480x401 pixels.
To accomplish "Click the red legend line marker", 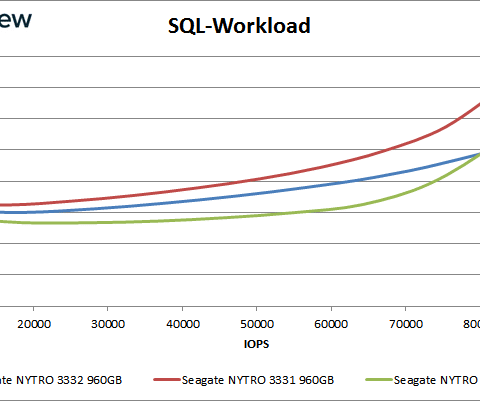I will (167, 380).
